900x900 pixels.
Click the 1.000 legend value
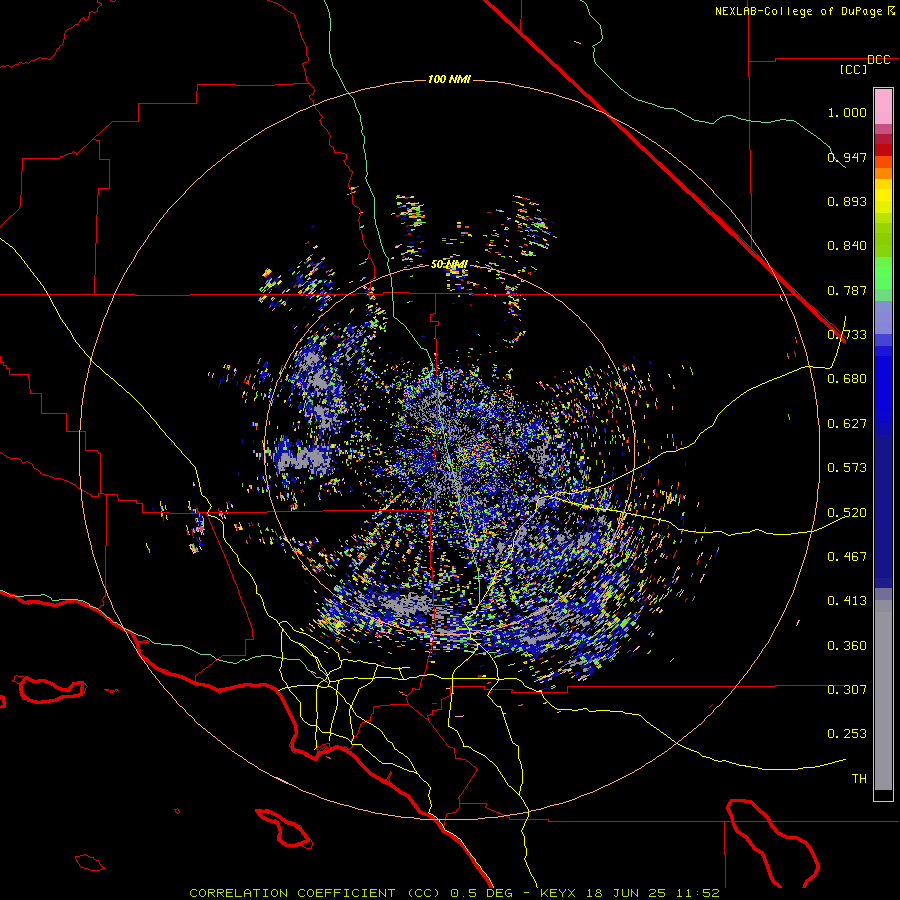[847, 112]
